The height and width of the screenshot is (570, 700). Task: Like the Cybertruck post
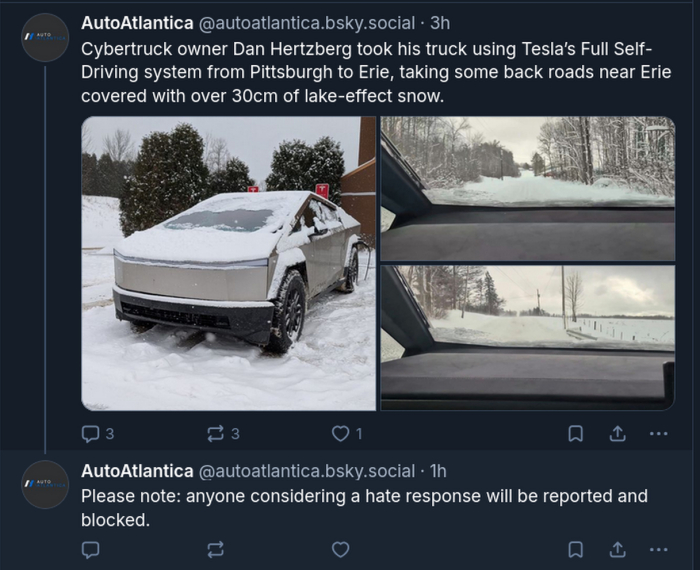[x=341, y=434]
